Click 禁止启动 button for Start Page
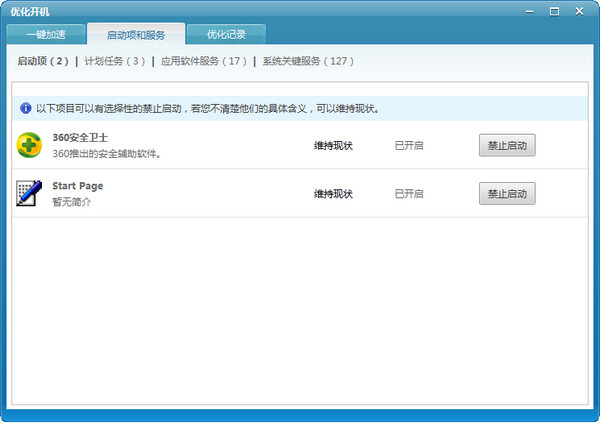Screen dimensions: 600x423 [x=507, y=194]
